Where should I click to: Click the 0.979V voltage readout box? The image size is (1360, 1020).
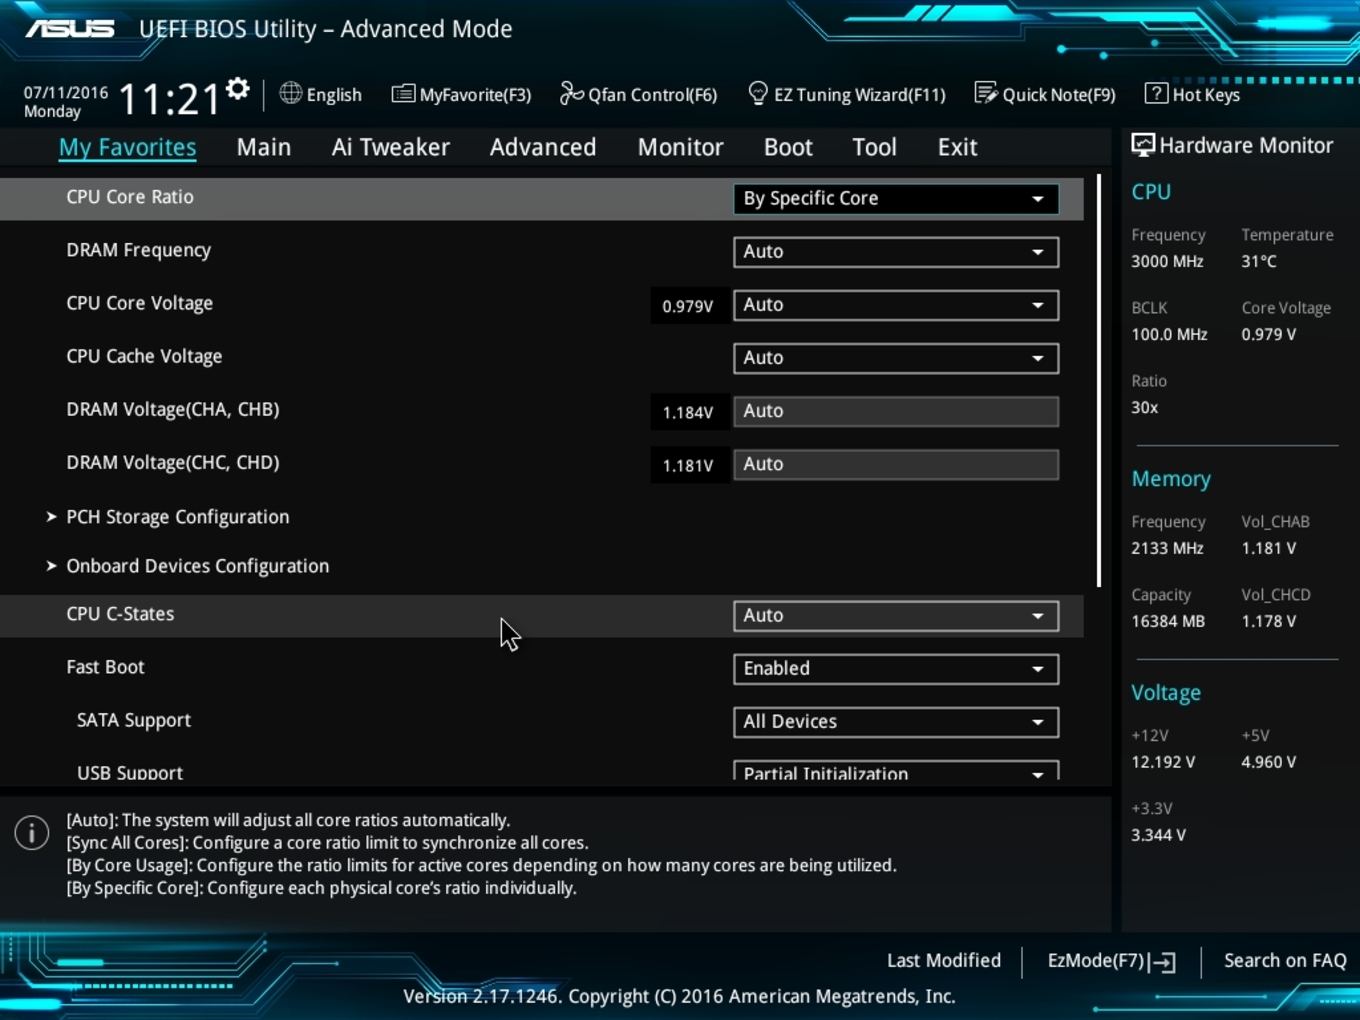click(688, 306)
